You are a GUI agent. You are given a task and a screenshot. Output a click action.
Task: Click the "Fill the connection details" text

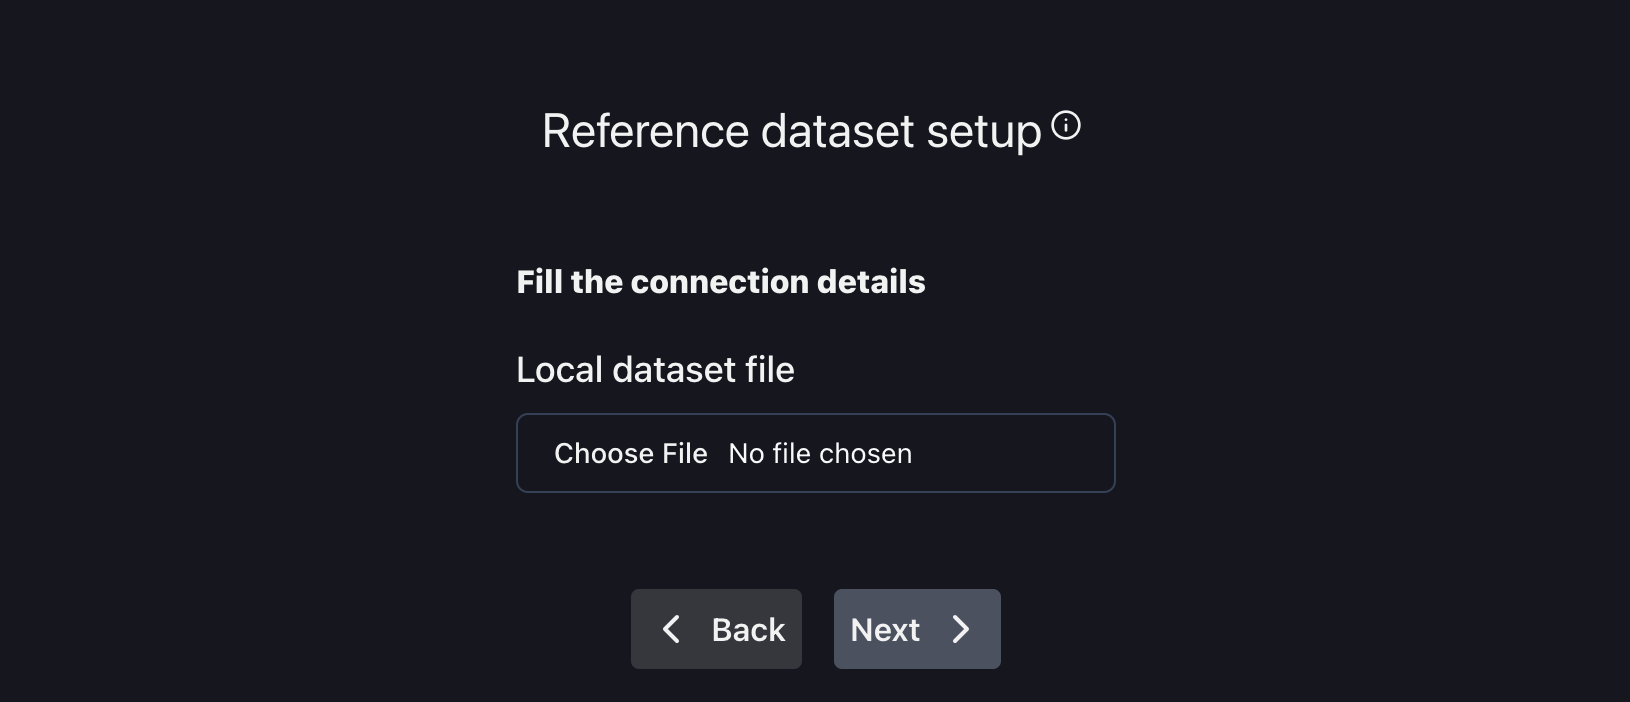(720, 282)
